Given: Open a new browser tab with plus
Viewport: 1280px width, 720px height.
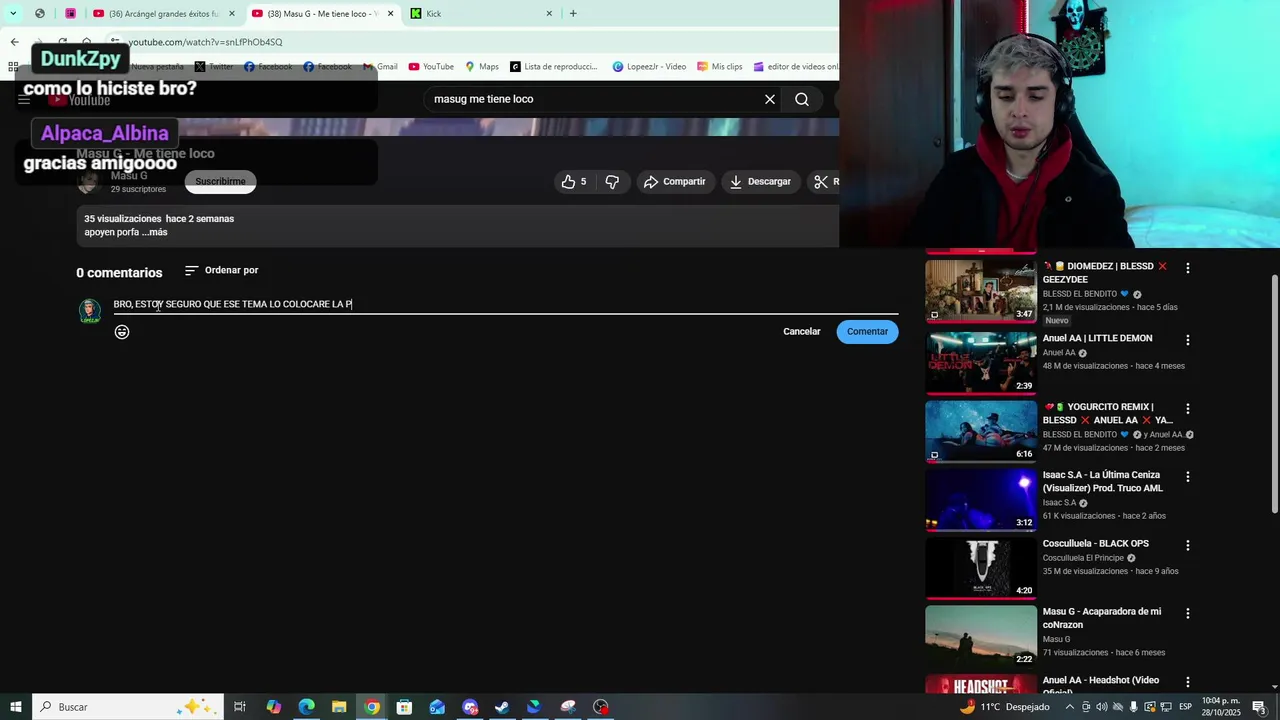Looking at the screenshot, I should click(573, 13).
